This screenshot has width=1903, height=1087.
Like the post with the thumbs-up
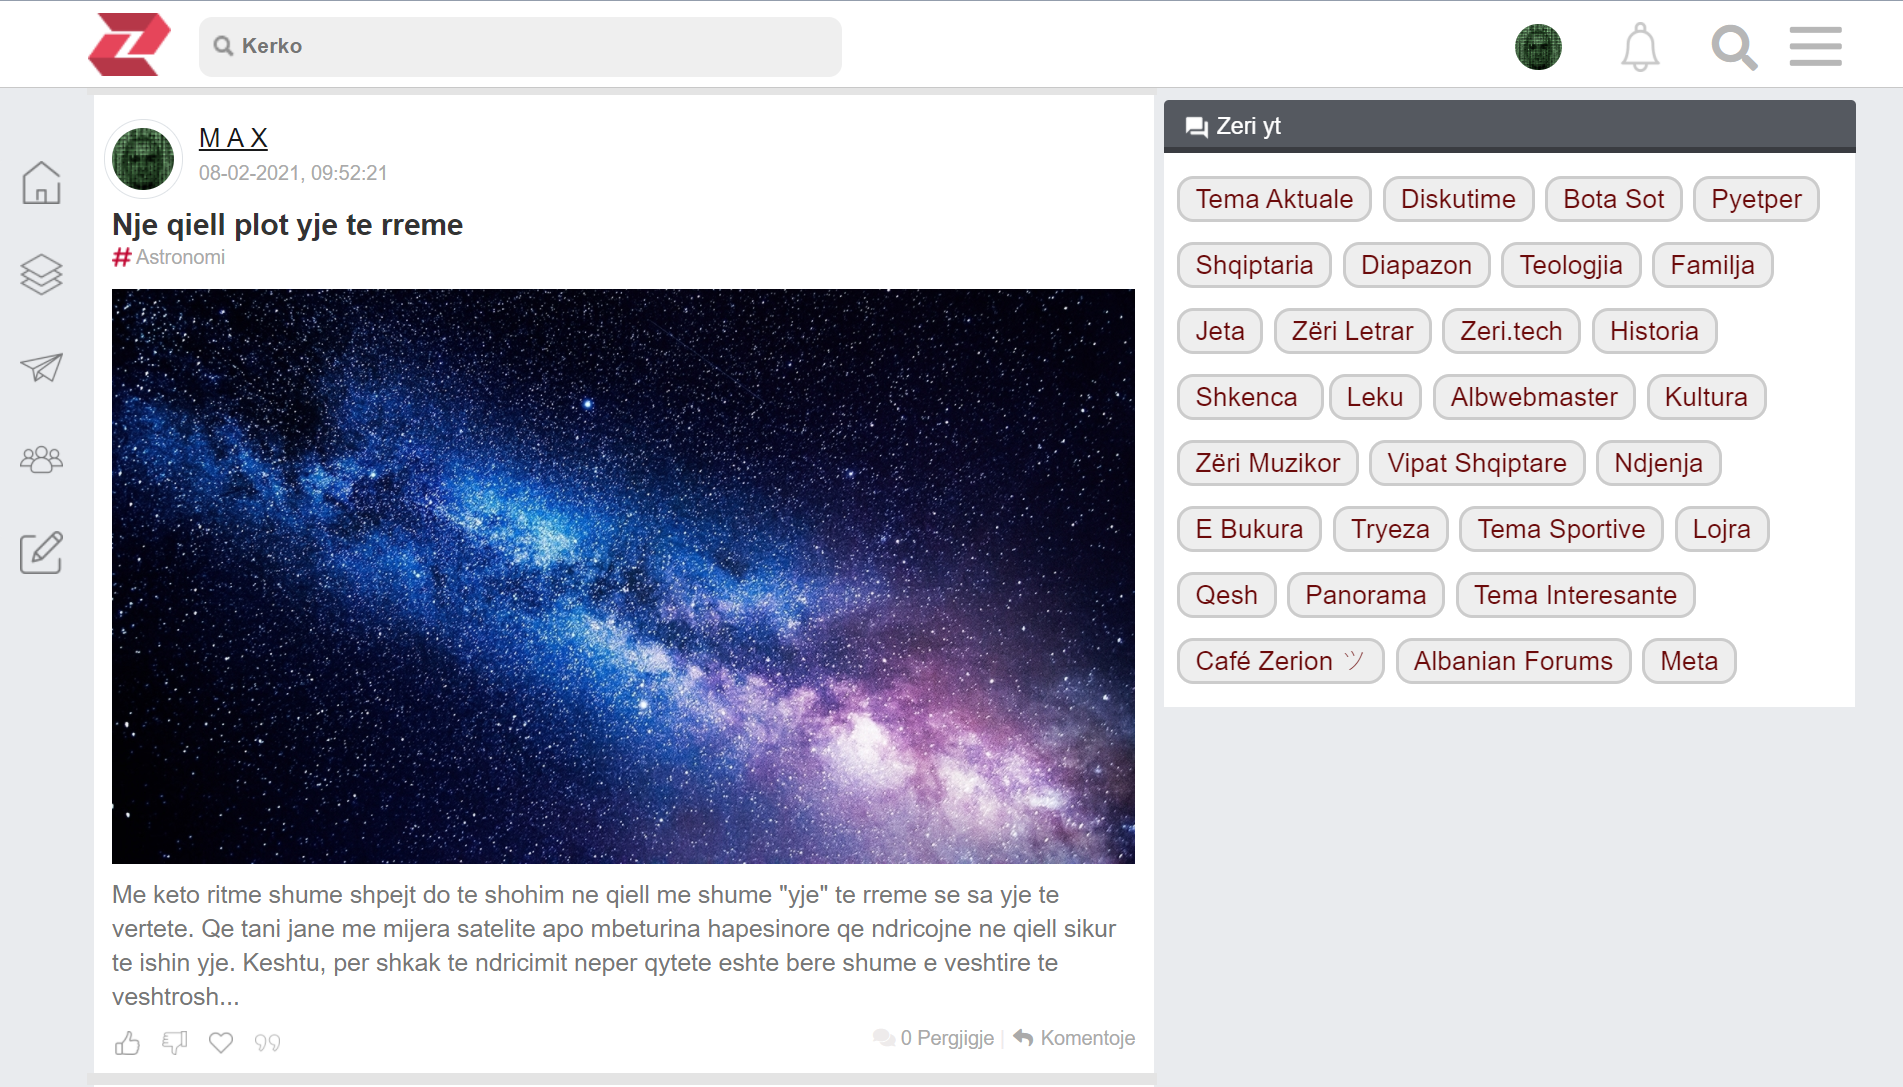(126, 1042)
